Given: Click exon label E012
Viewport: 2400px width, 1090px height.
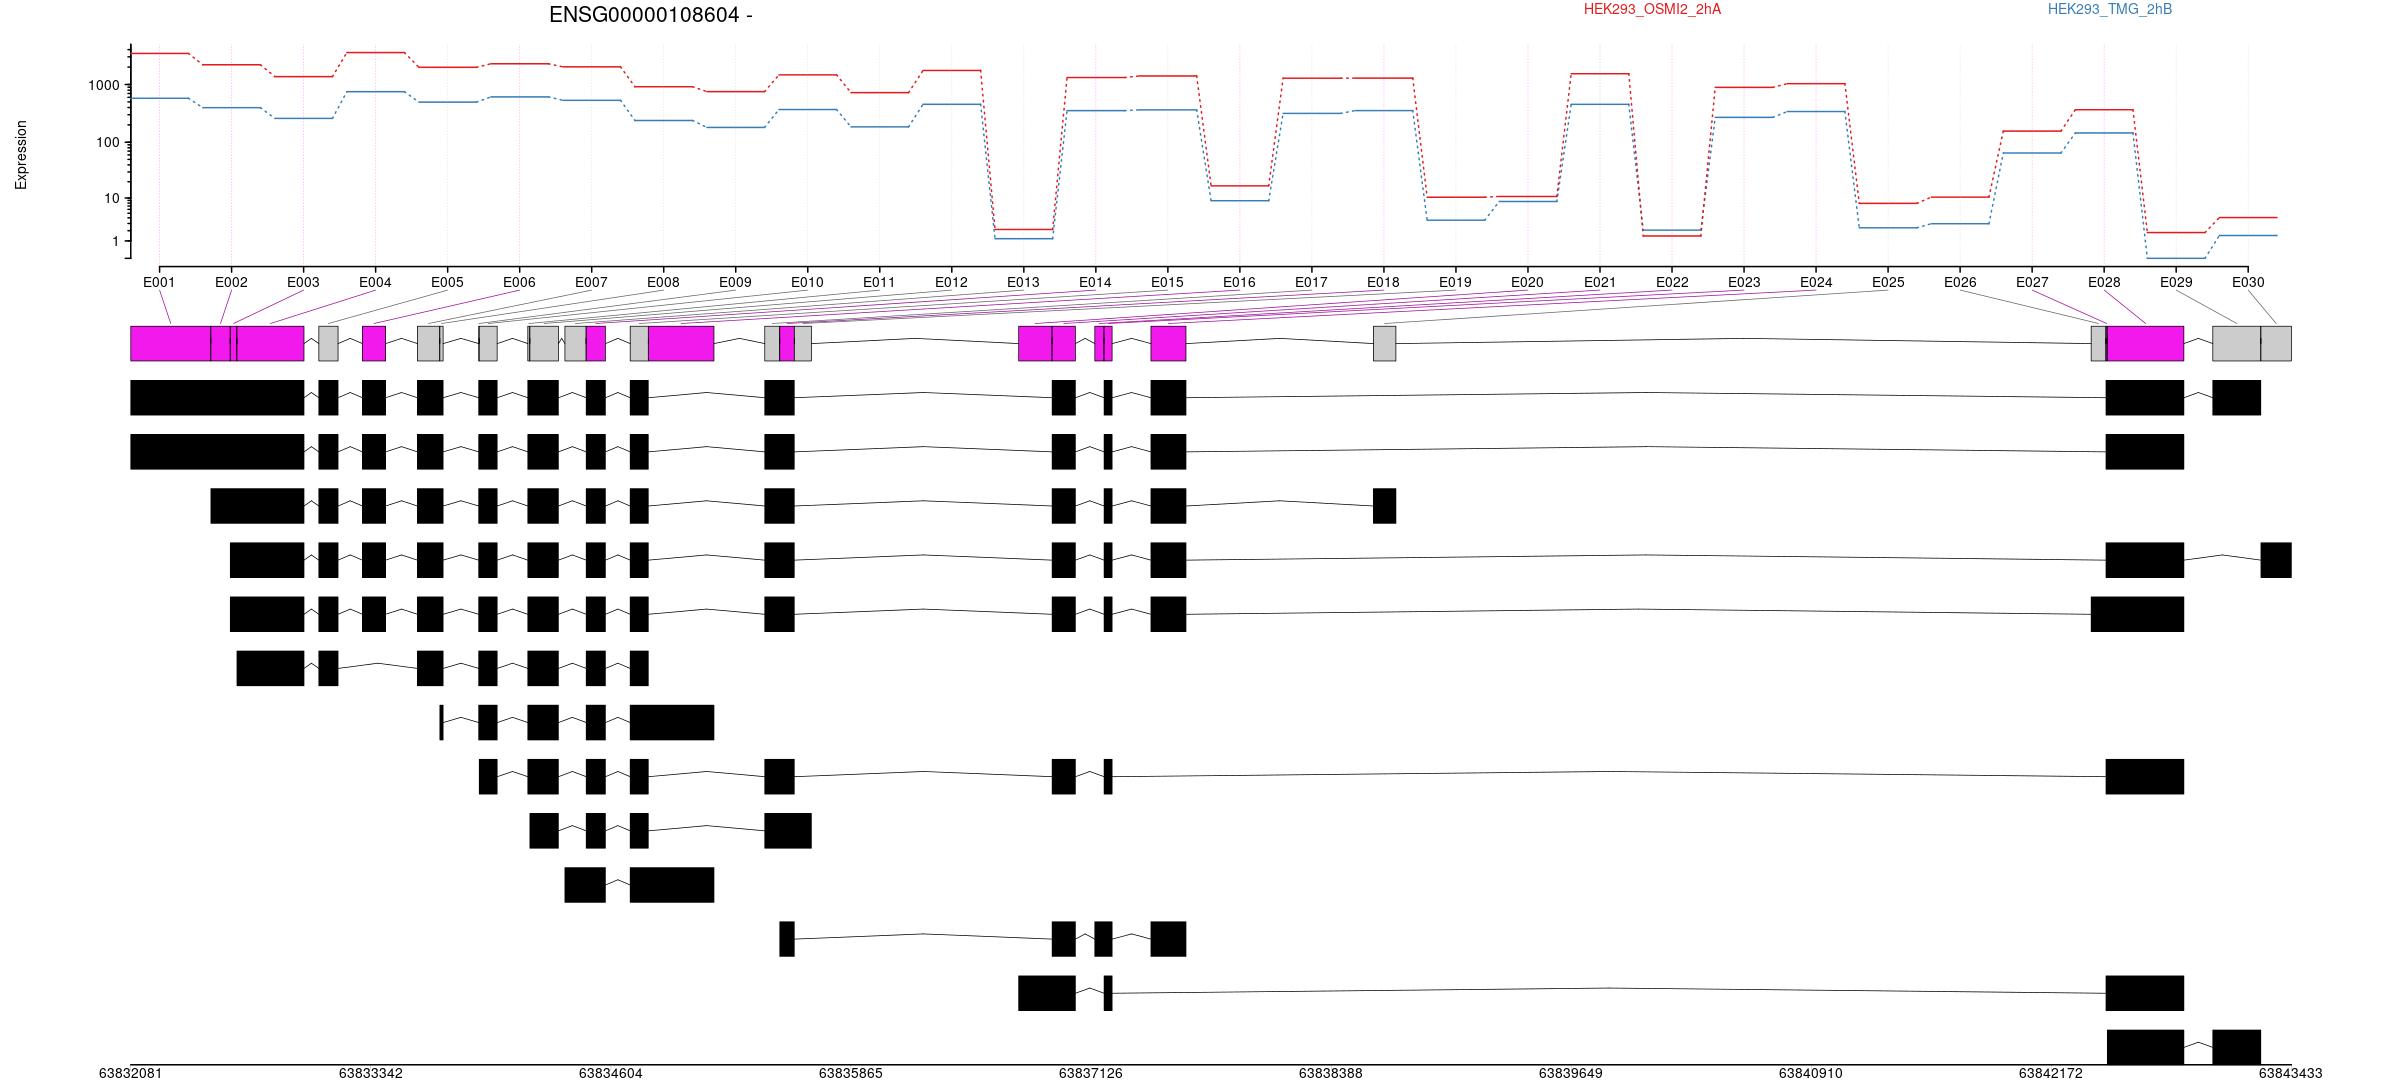Looking at the screenshot, I should coord(951,282).
